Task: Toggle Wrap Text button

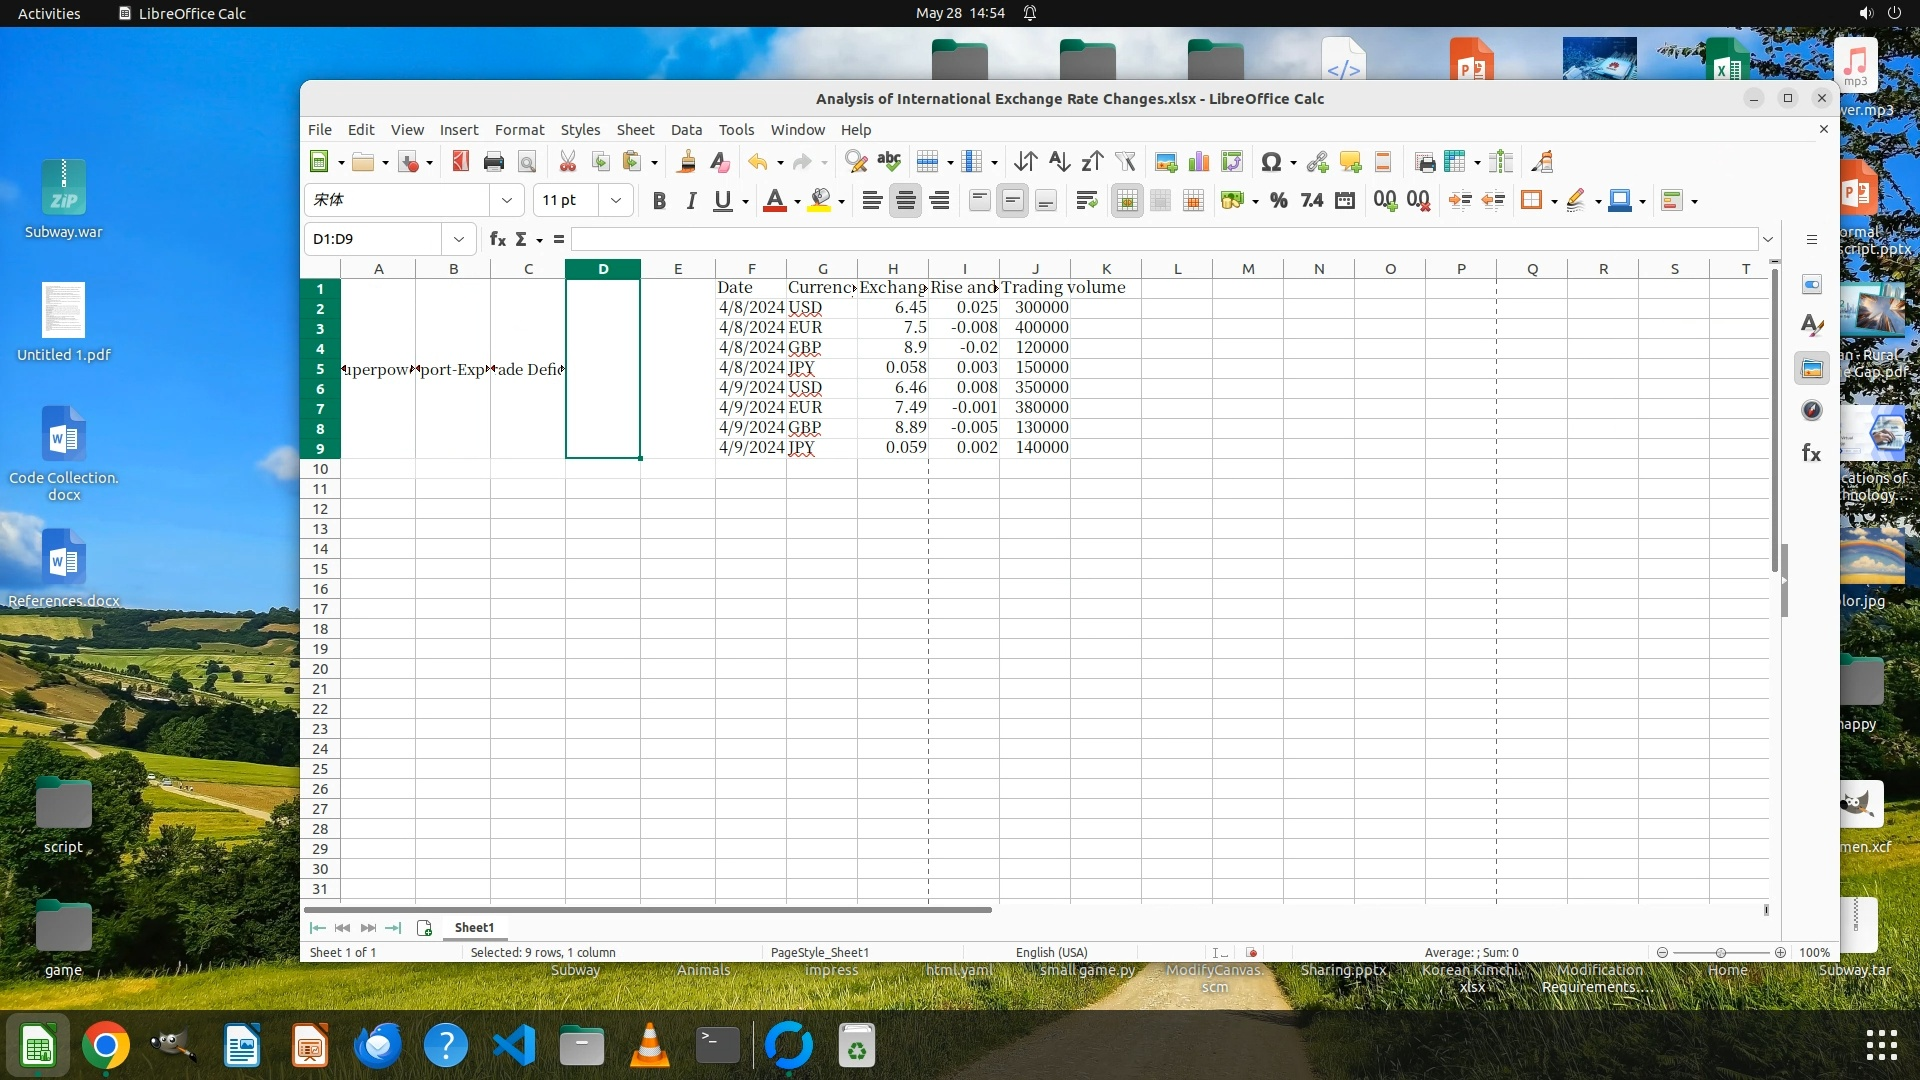Action: pyautogui.click(x=1087, y=201)
